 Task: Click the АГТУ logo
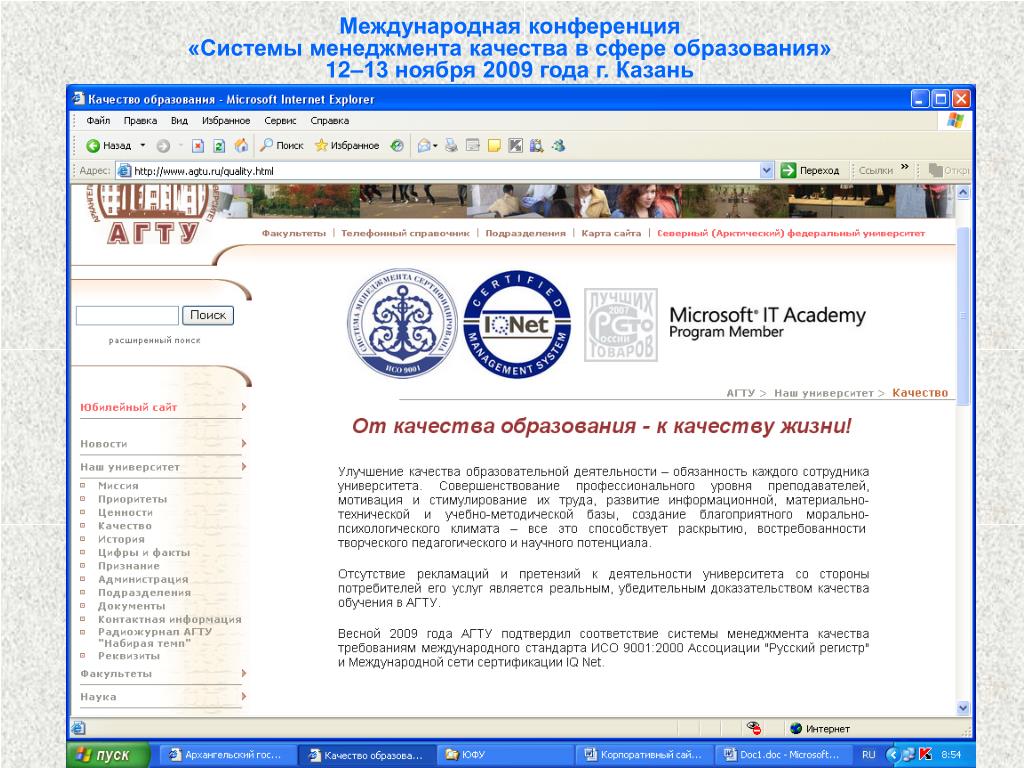coord(153,214)
